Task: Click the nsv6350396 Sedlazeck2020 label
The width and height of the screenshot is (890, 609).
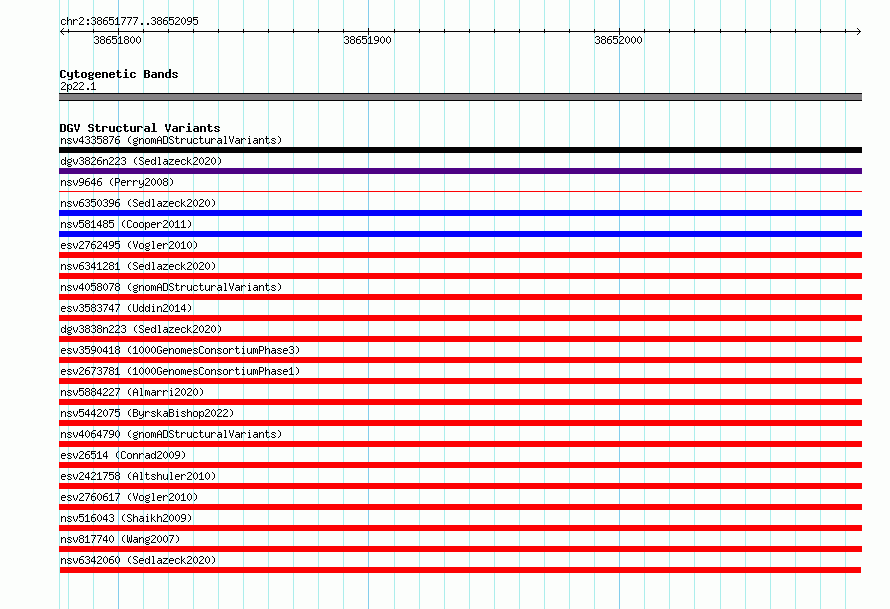Action: [x=138, y=203]
